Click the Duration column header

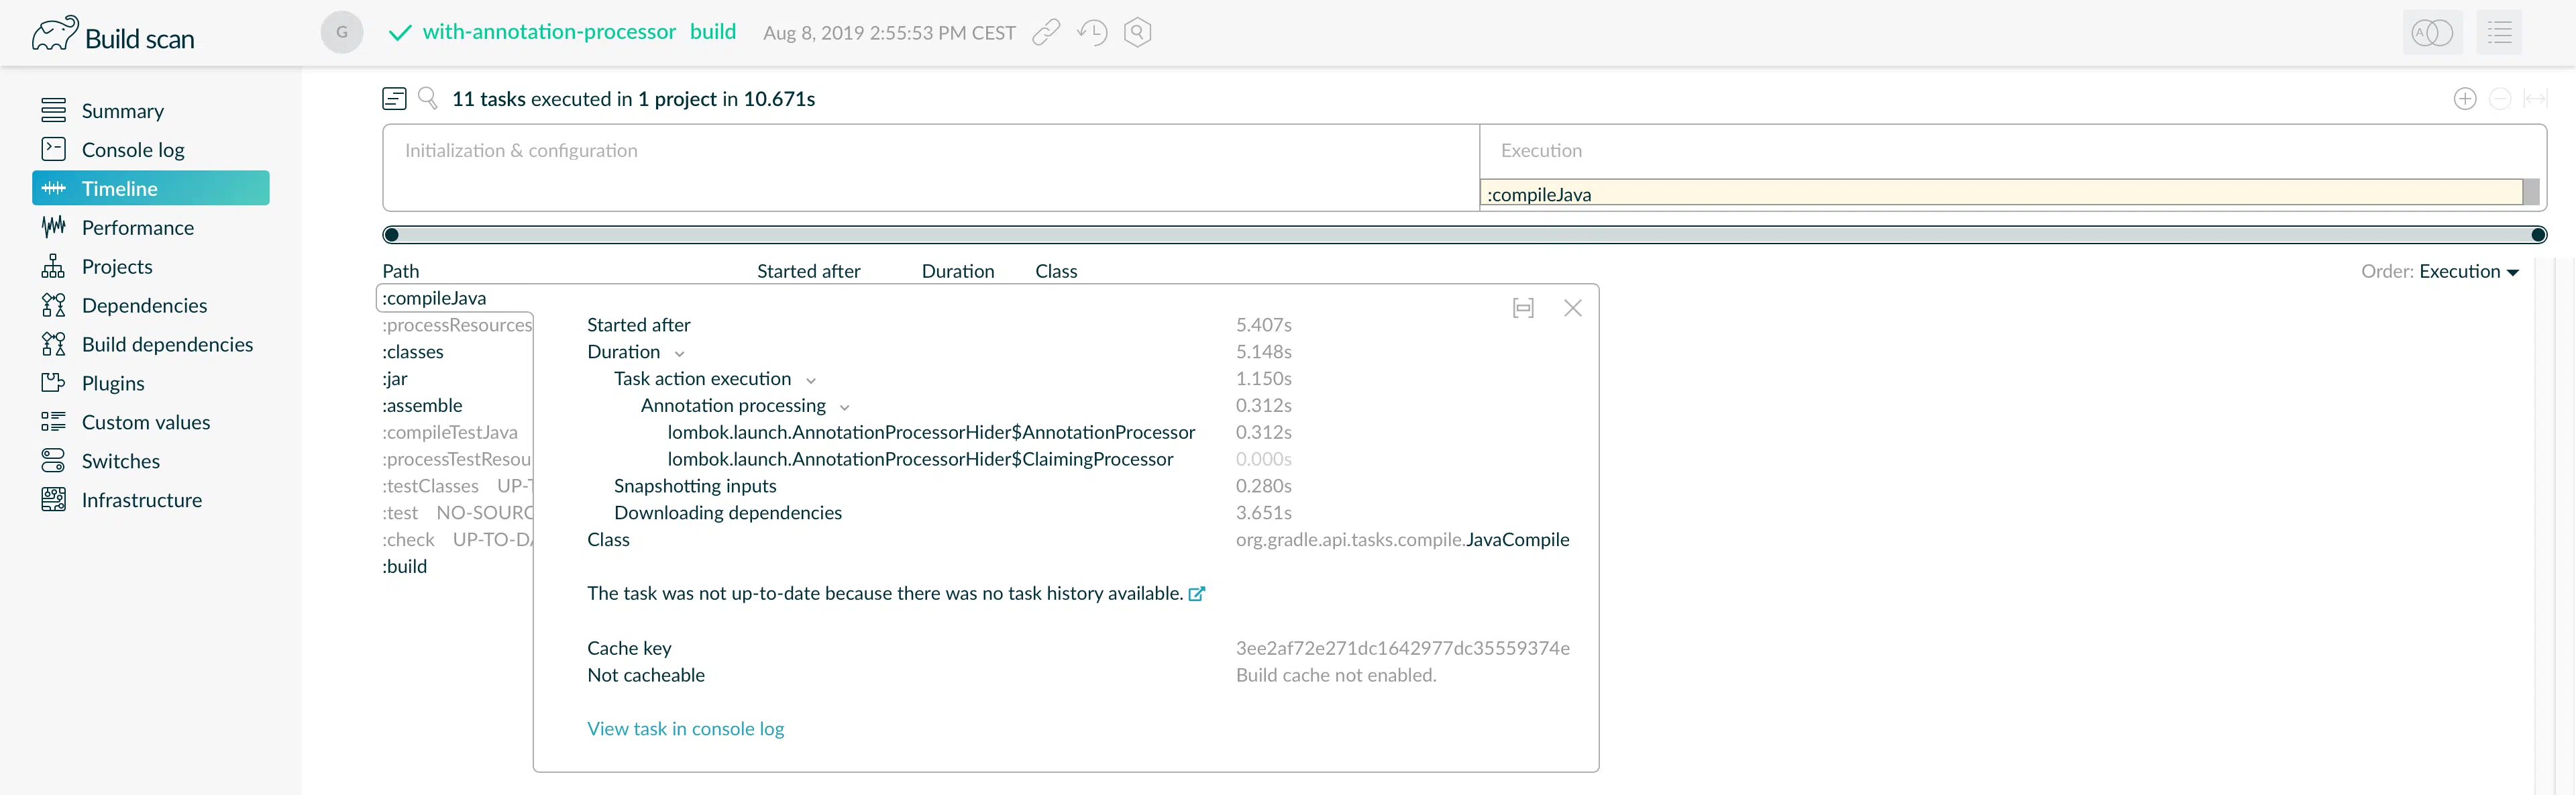coord(958,271)
